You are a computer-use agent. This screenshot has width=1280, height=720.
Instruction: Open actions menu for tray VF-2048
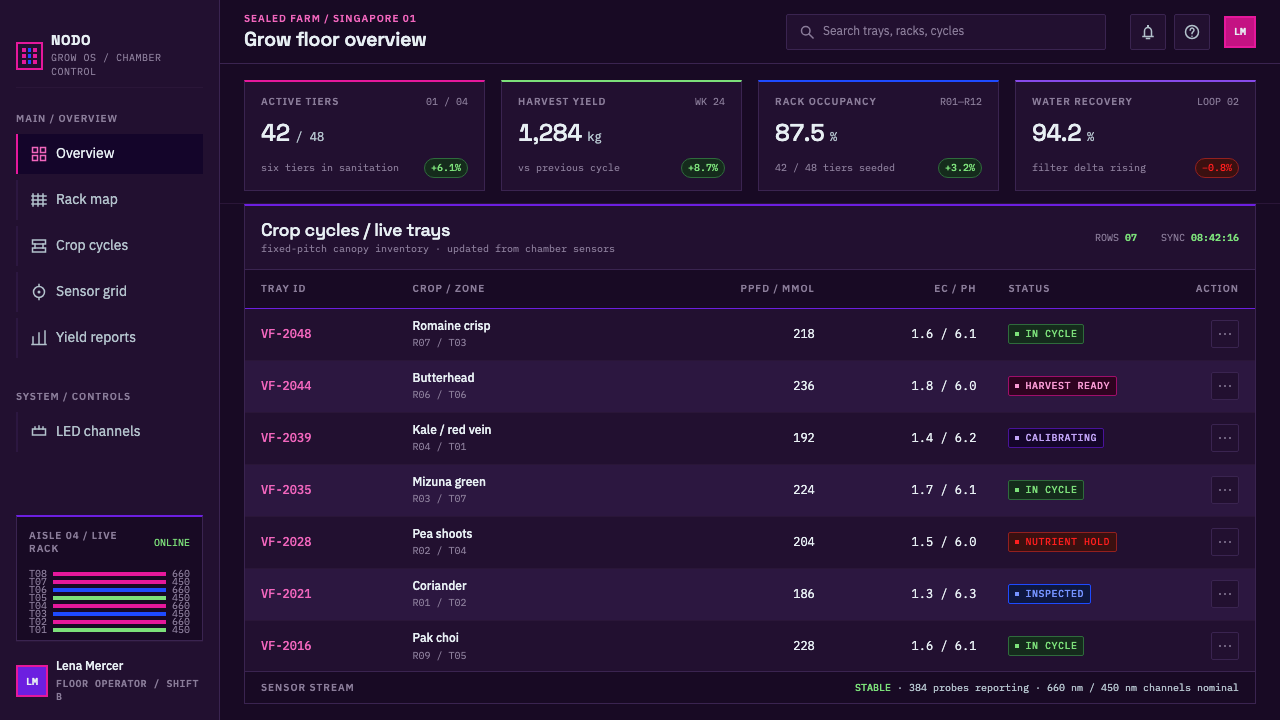point(1225,334)
